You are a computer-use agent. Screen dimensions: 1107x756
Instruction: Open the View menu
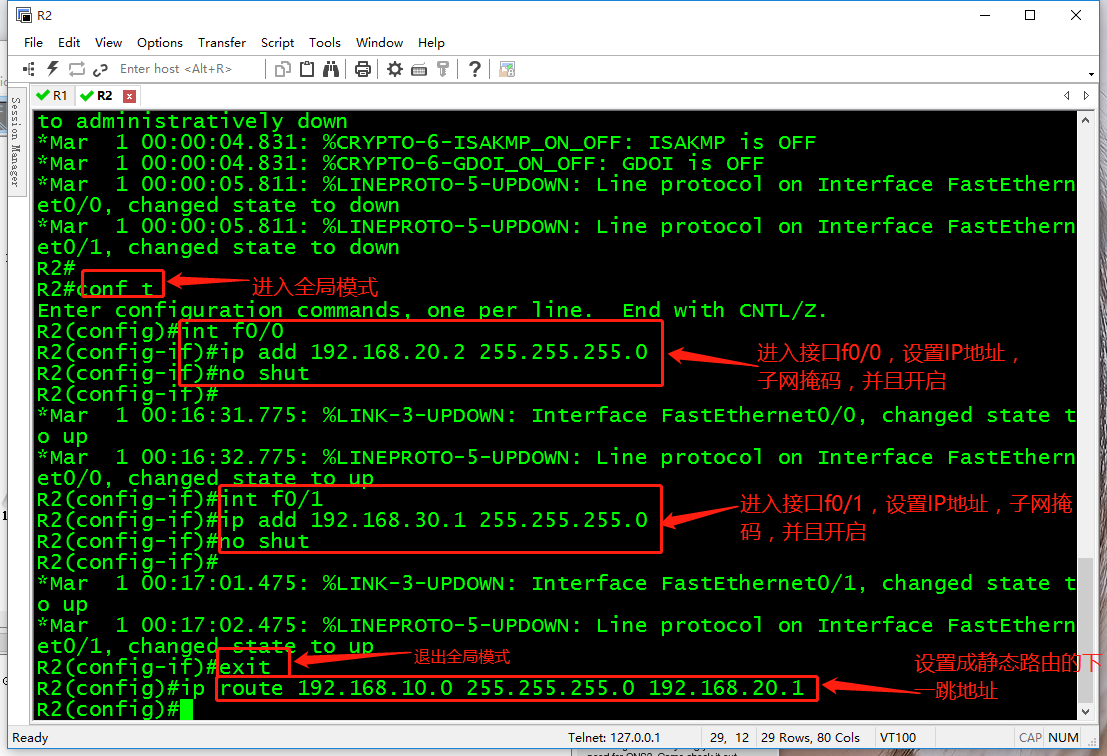(x=108, y=42)
